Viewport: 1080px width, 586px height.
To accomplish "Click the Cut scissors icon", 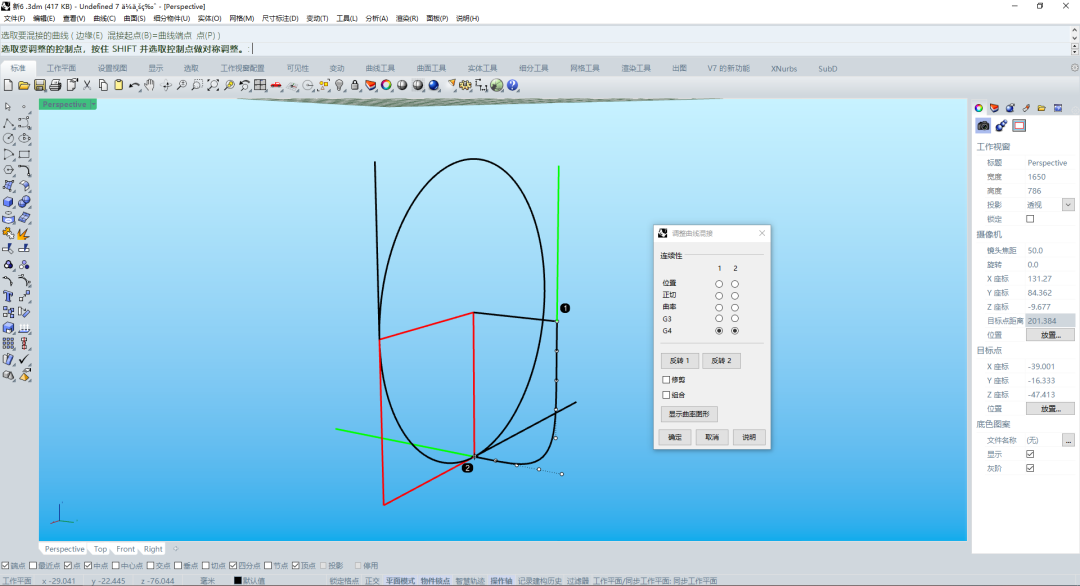I will click(x=87, y=85).
